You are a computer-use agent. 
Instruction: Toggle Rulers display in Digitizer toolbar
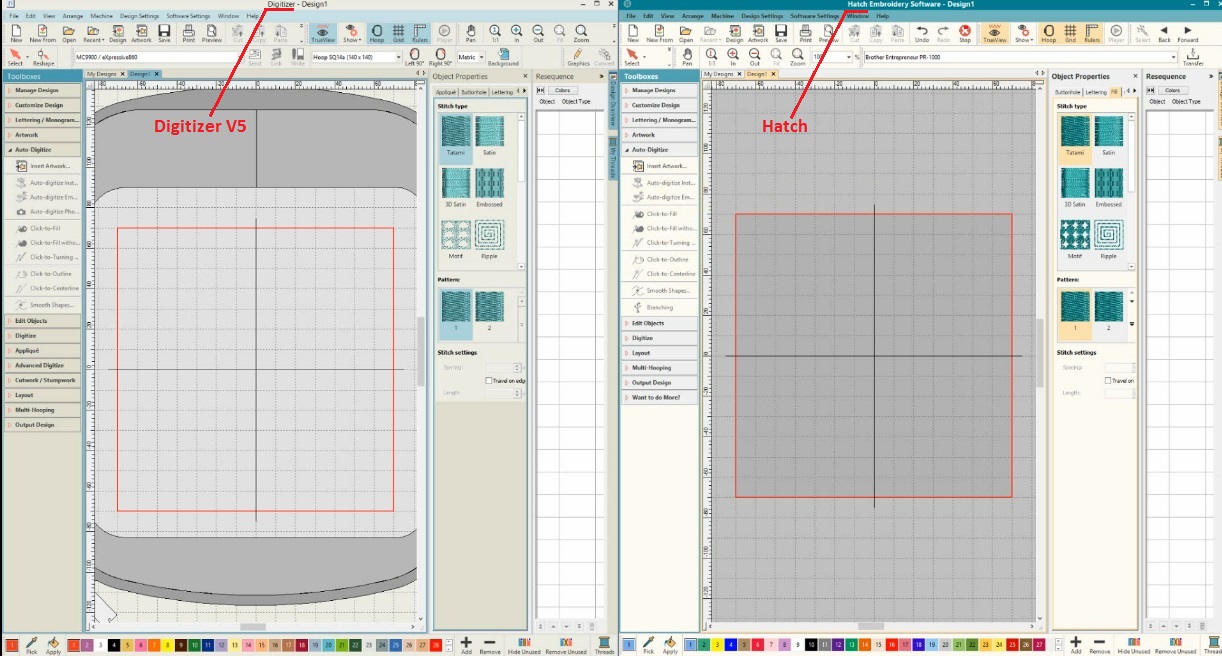pos(420,33)
